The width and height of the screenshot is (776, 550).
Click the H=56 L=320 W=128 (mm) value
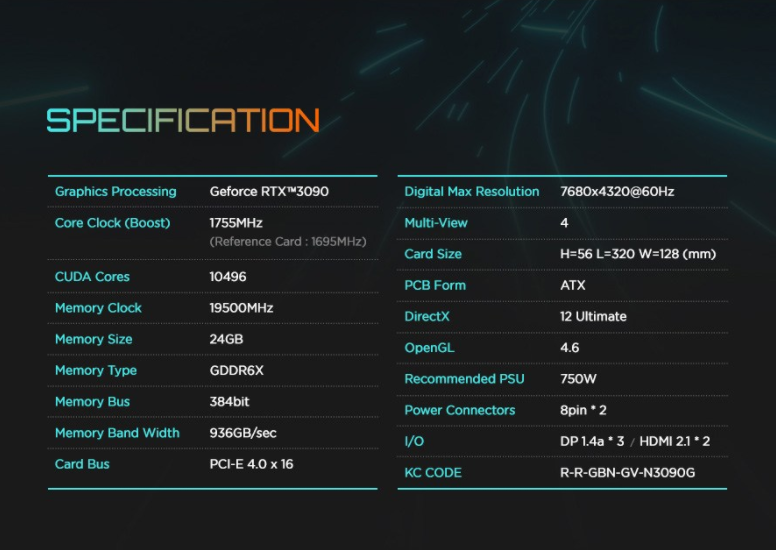coord(638,254)
